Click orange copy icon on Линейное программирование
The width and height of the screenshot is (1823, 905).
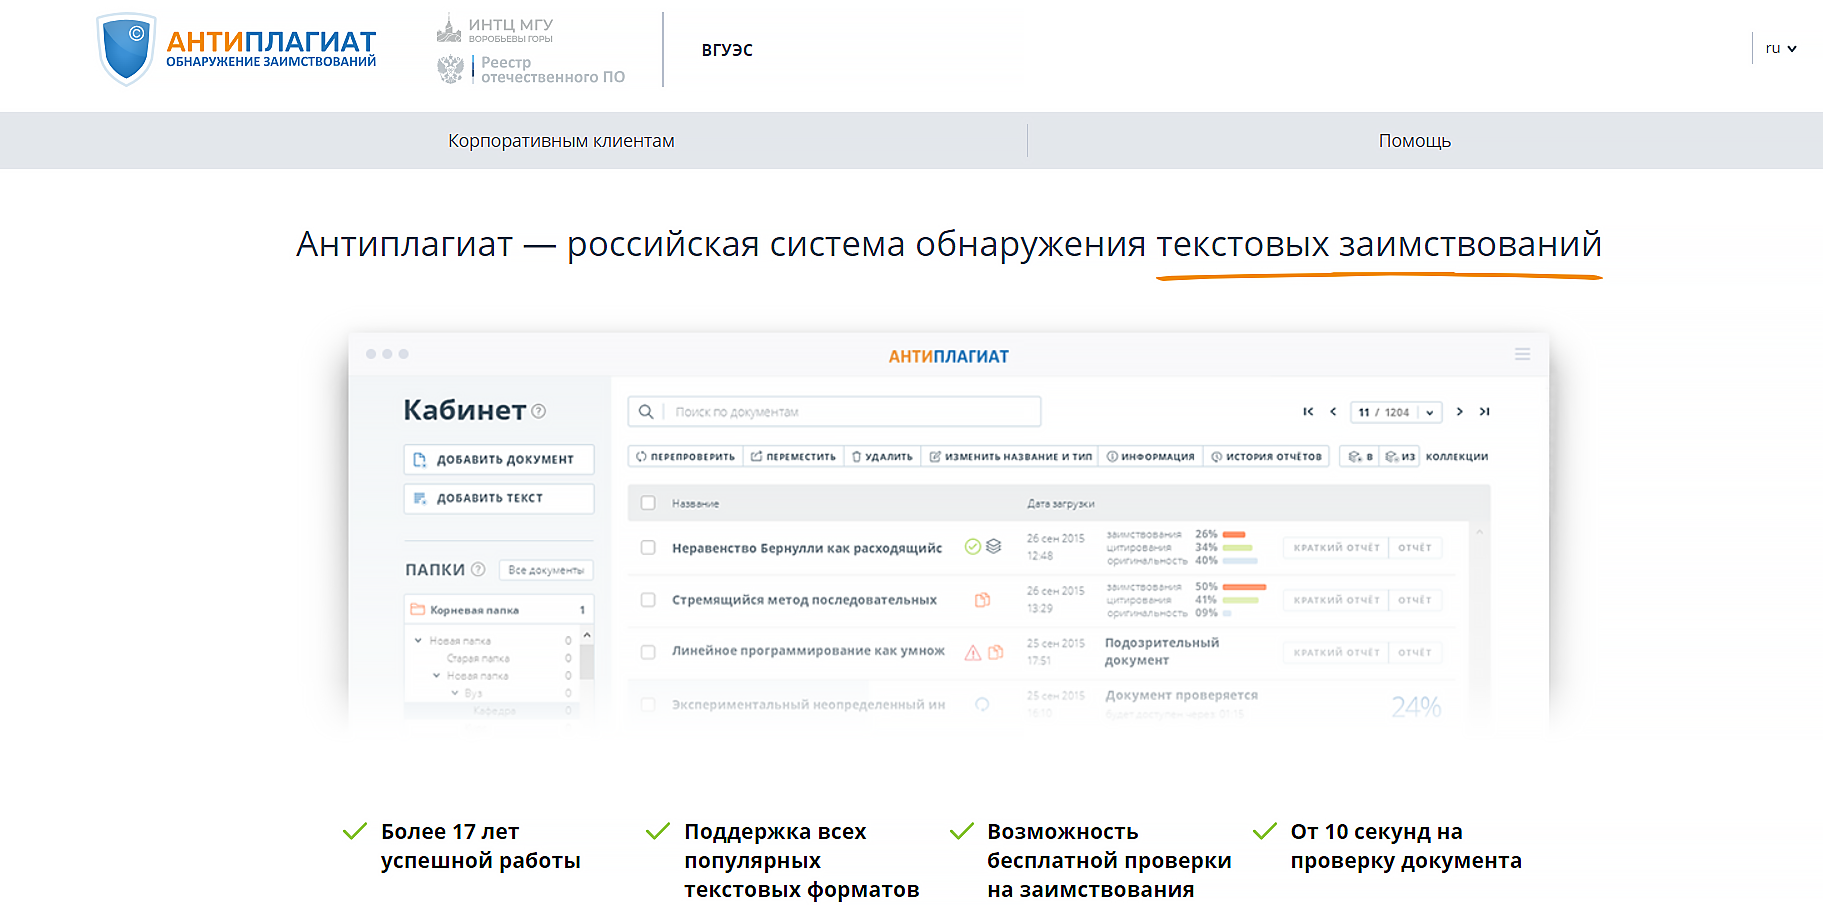(995, 652)
